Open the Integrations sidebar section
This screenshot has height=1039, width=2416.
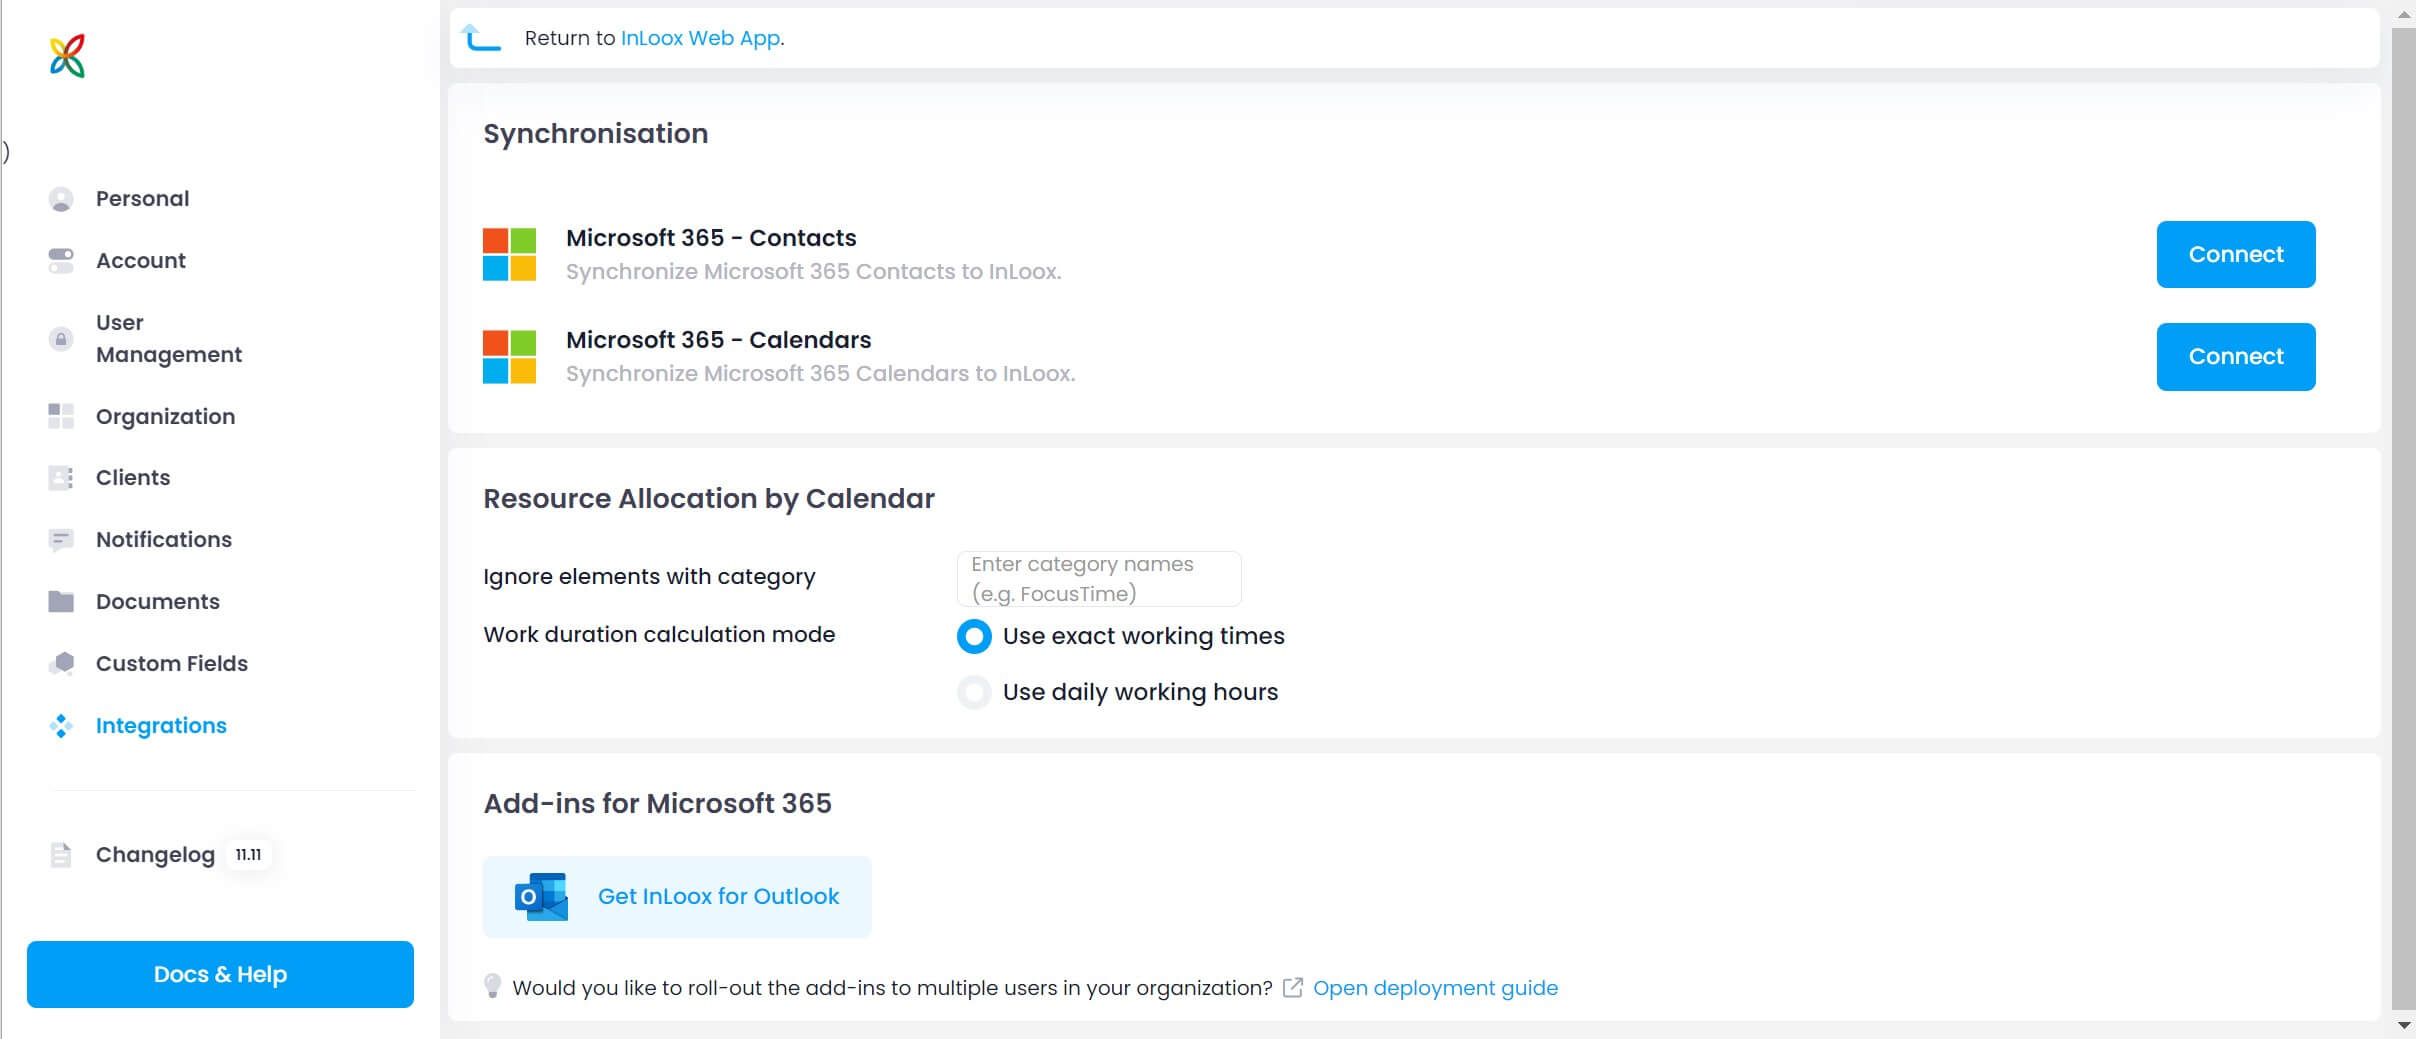pos(161,725)
